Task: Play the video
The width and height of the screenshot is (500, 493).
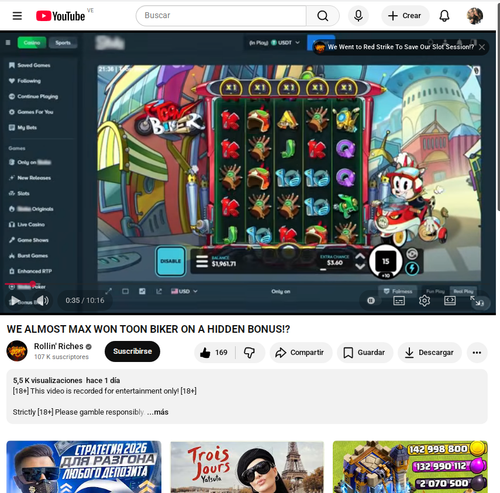Action: coord(14,301)
